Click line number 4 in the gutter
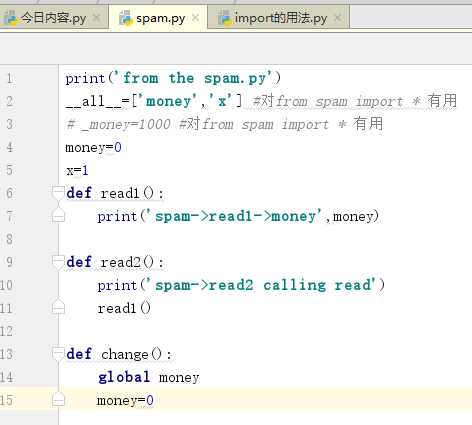Screen dimensions: 472x425 point(9,147)
